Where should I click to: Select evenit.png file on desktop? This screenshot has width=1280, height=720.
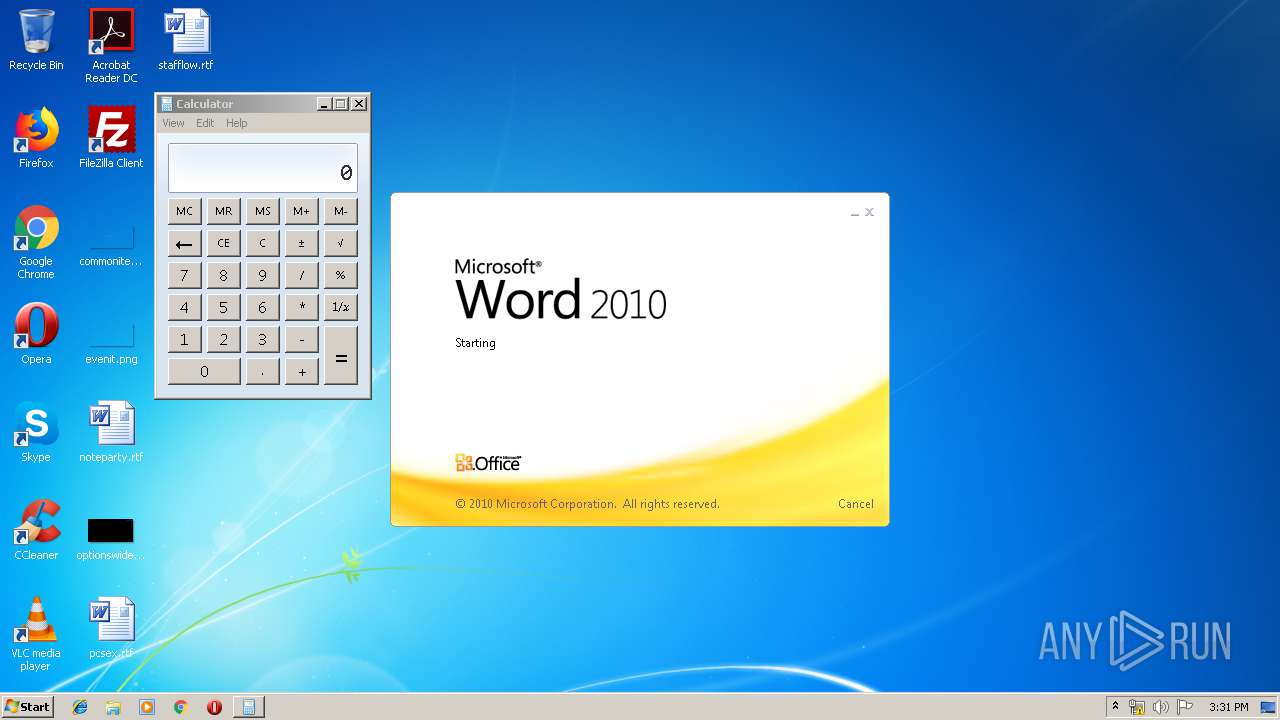pos(111,344)
